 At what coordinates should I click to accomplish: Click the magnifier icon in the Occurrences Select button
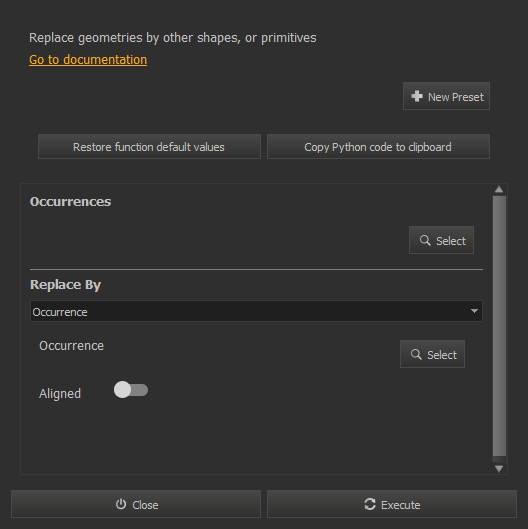coord(425,241)
